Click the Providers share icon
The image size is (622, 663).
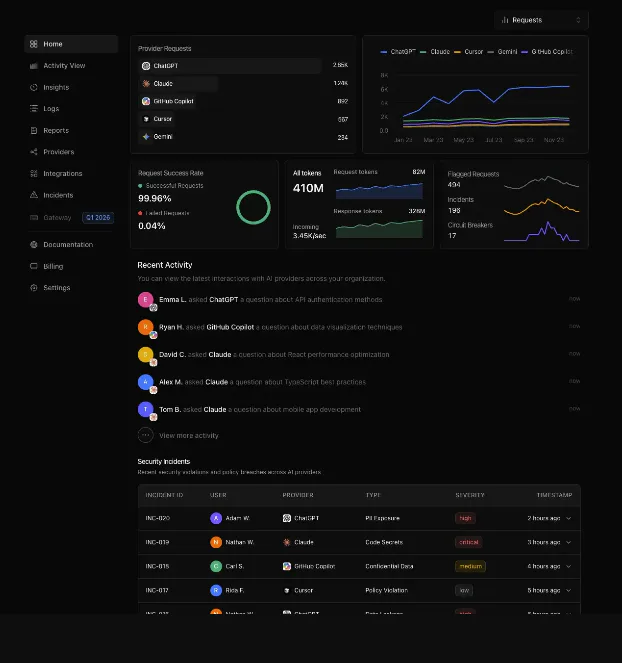34,152
